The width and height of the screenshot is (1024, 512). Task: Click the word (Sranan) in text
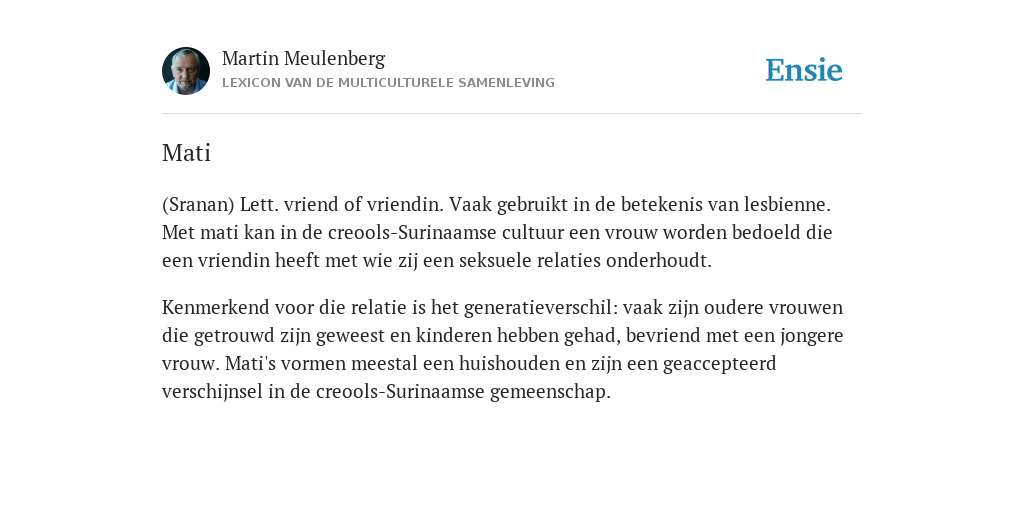pos(198,204)
